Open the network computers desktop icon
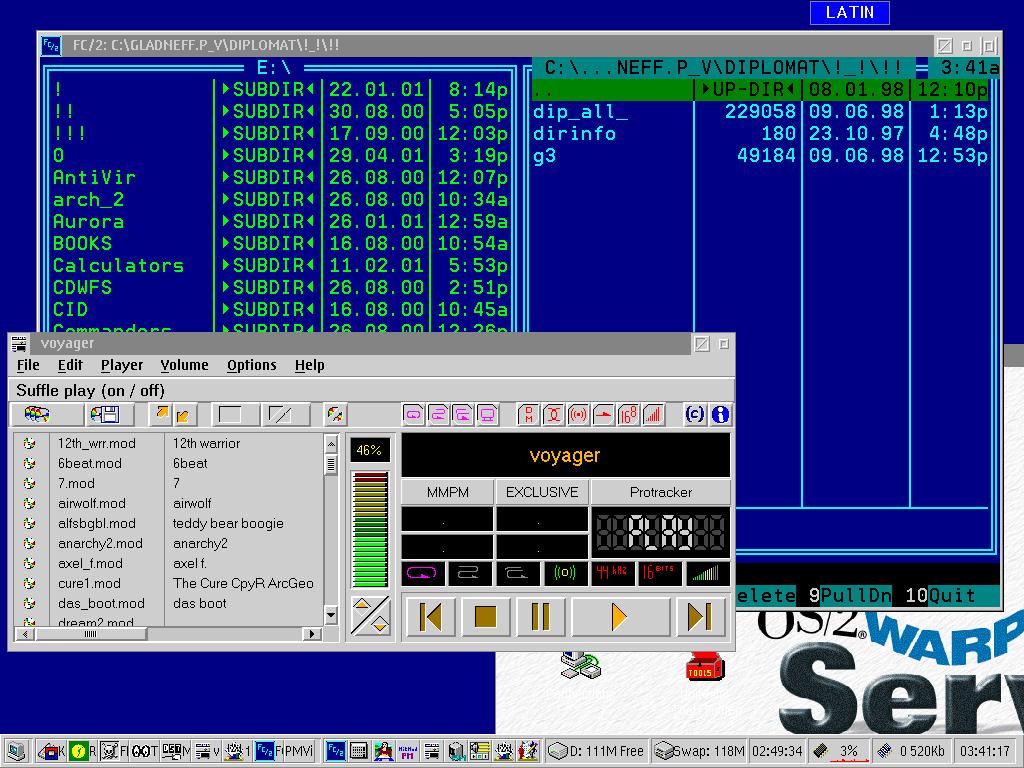1024x768 pixels. (x=581, y=665)
